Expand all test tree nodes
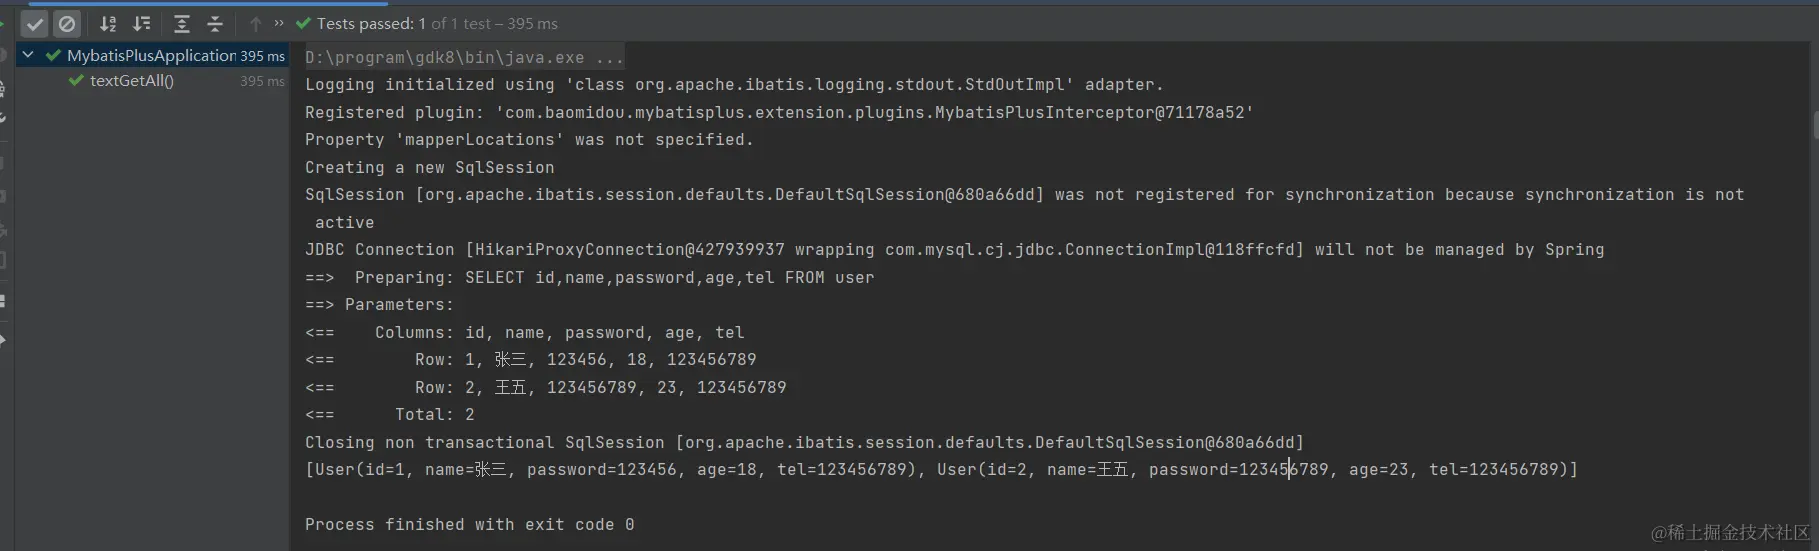 coord(181,23)
